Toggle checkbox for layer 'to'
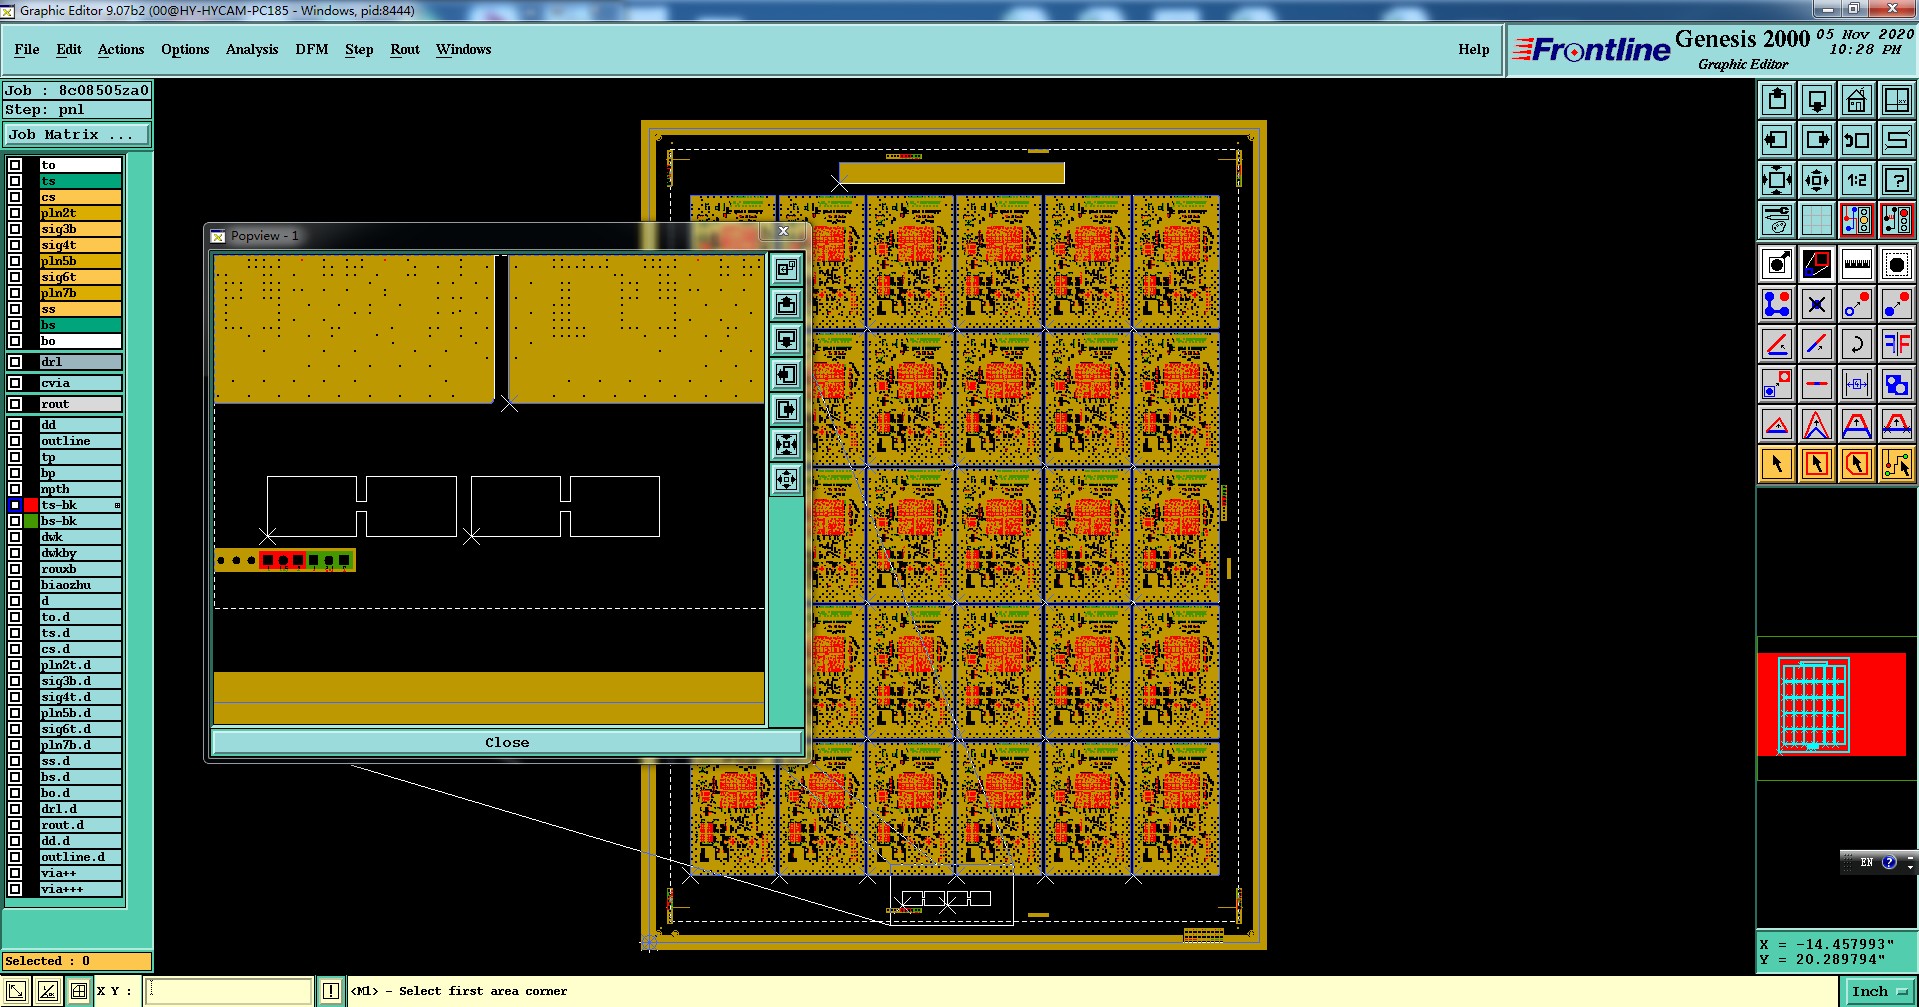Image resolution: width=1919 pixels, height=1007 pixels. (x=15, y=165)
